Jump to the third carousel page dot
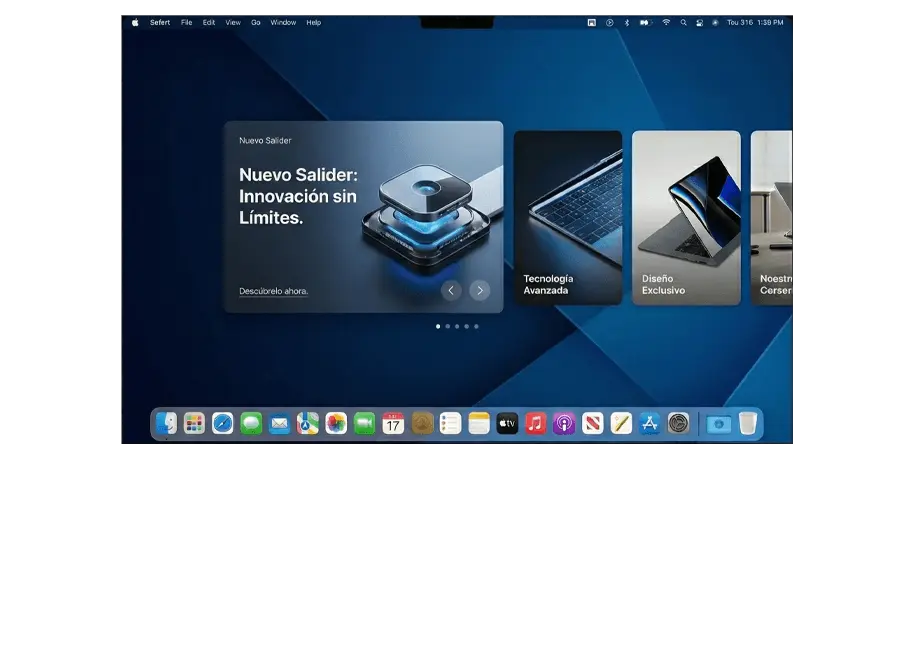Image resolution: width=914 pixels, height=650 pixels. coord(457,326)
